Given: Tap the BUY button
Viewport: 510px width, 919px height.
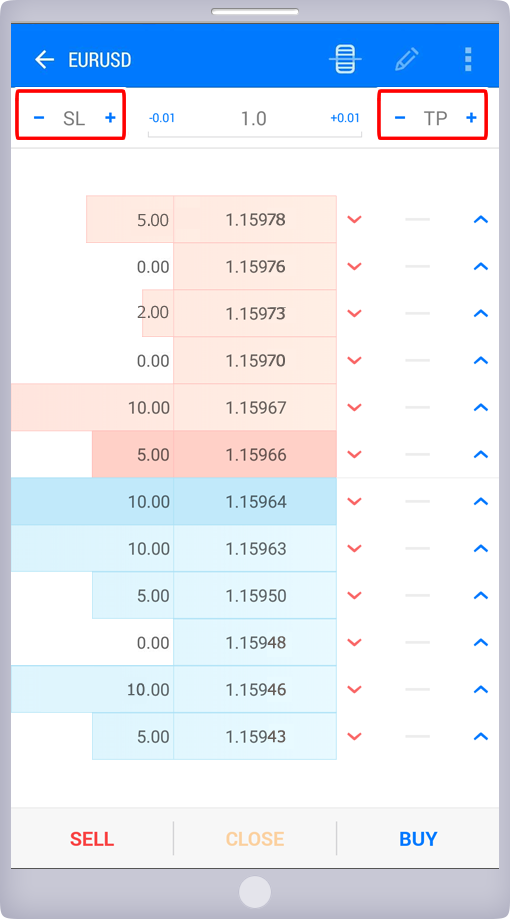Looking at the screenshot, I should tap(418, 839).
